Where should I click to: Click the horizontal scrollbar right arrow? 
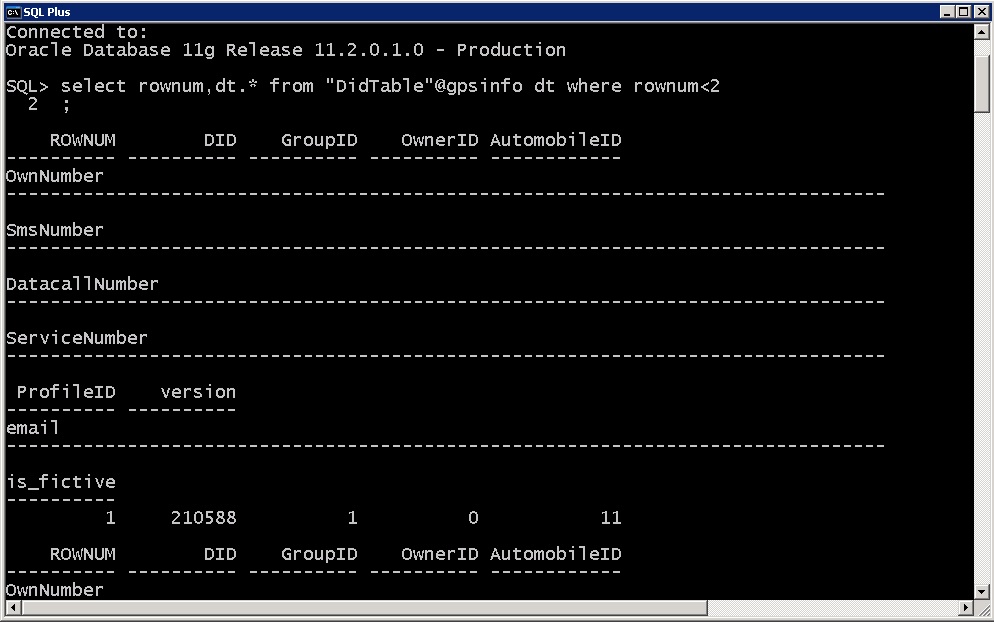coord(966,608)
